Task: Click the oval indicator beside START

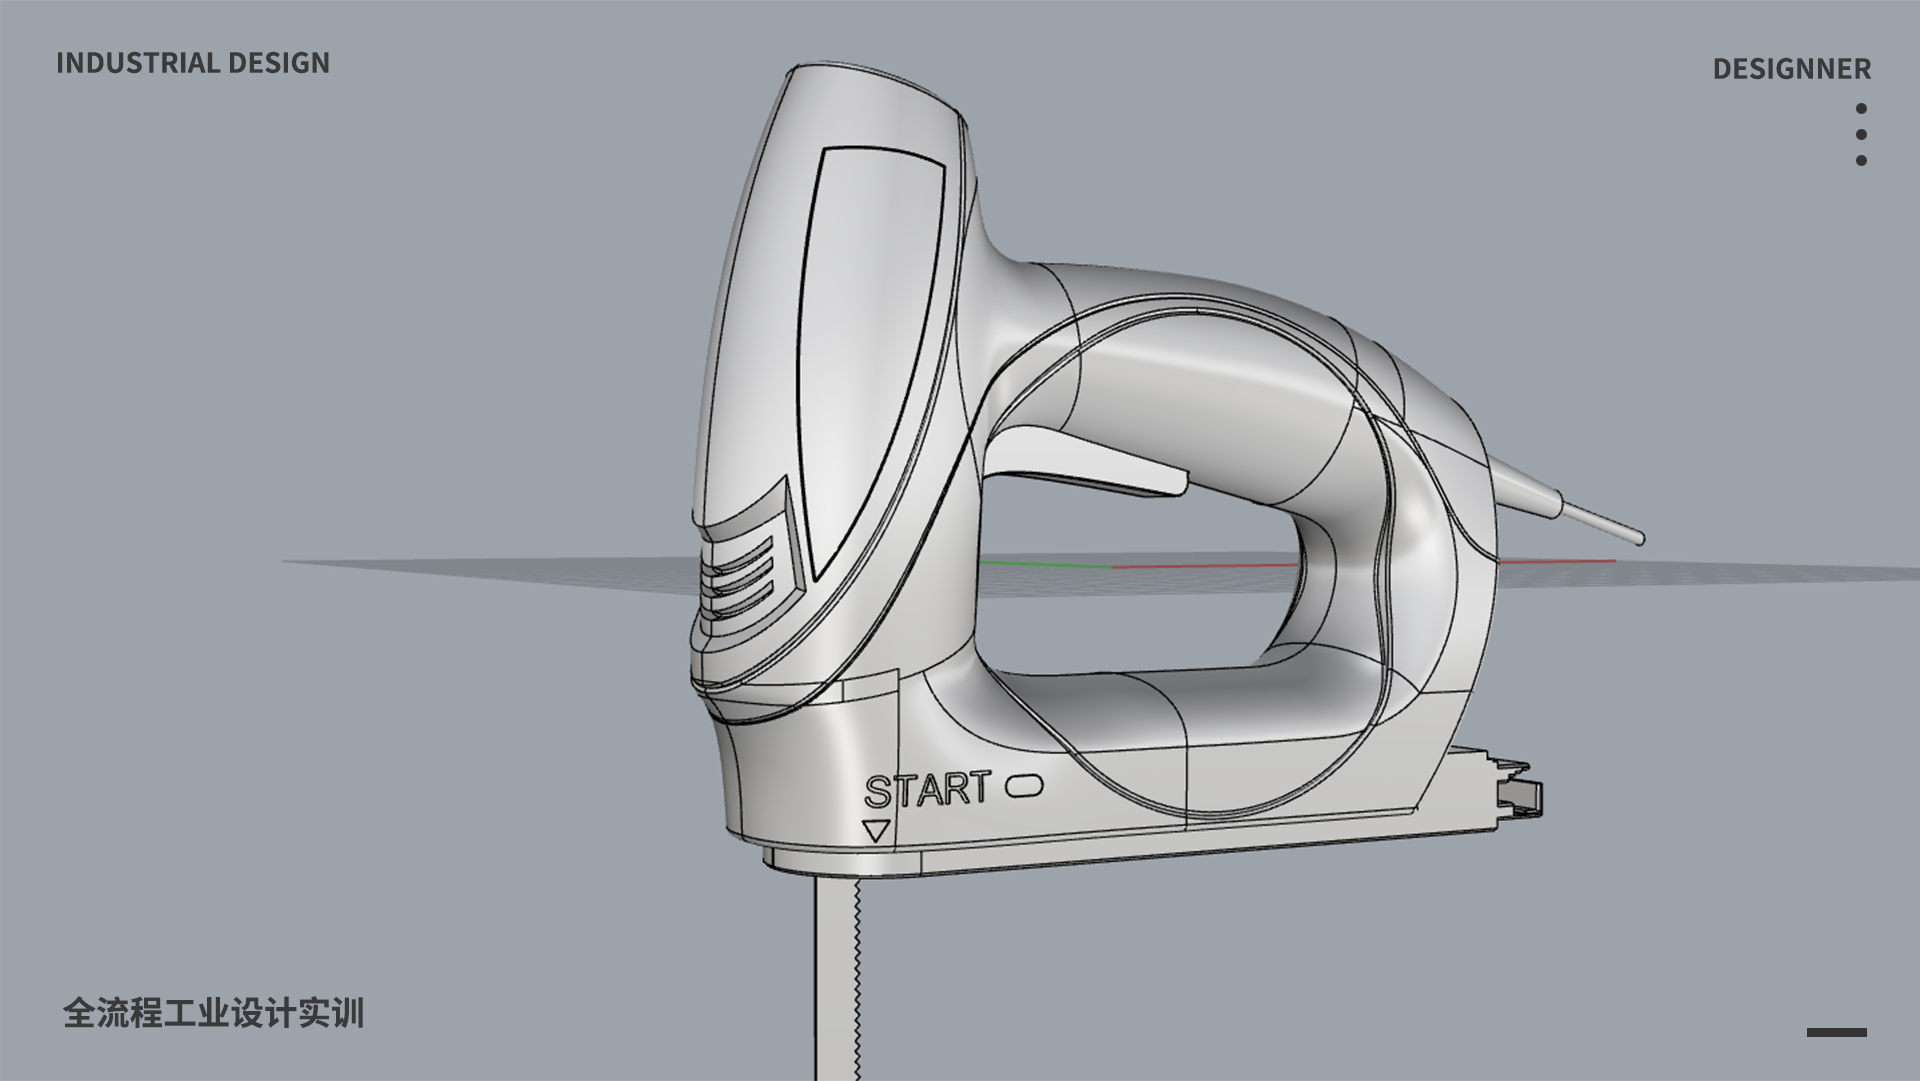Action: click(x=1024, y=786)
